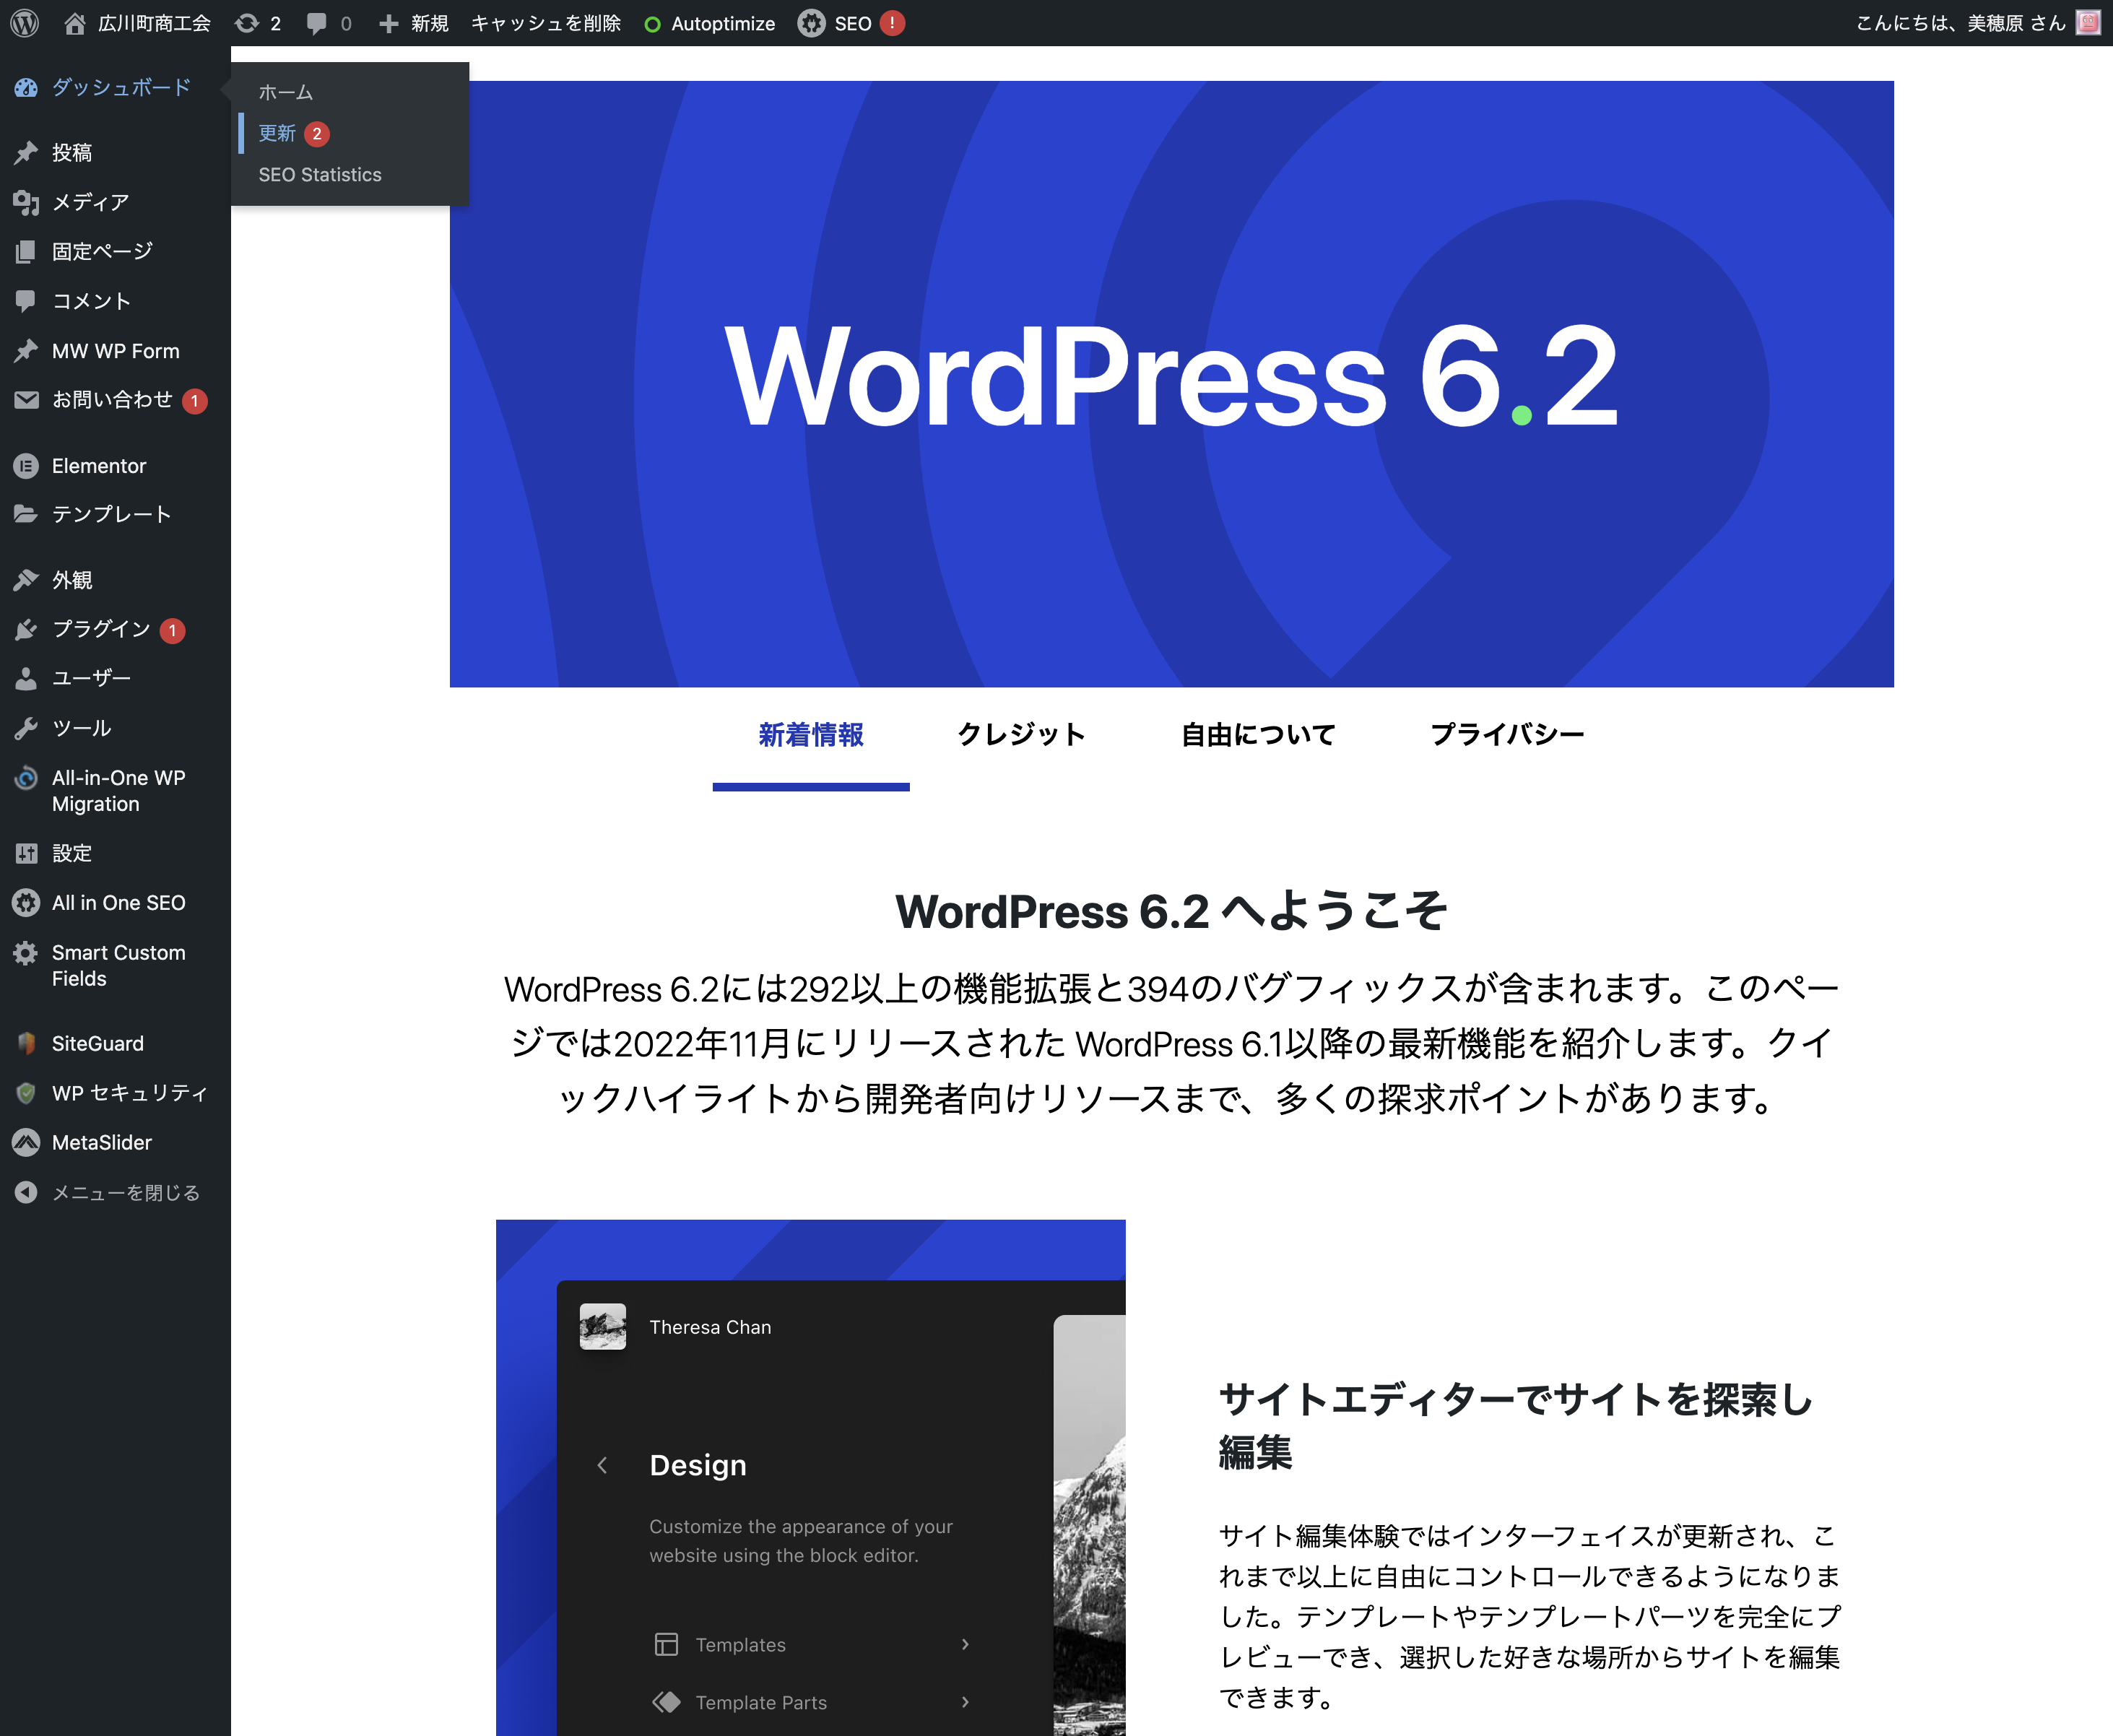The width and height of the screenshot is (2113, 1736).
Task: Open ツール tools menu
Action: click(115, 728)
